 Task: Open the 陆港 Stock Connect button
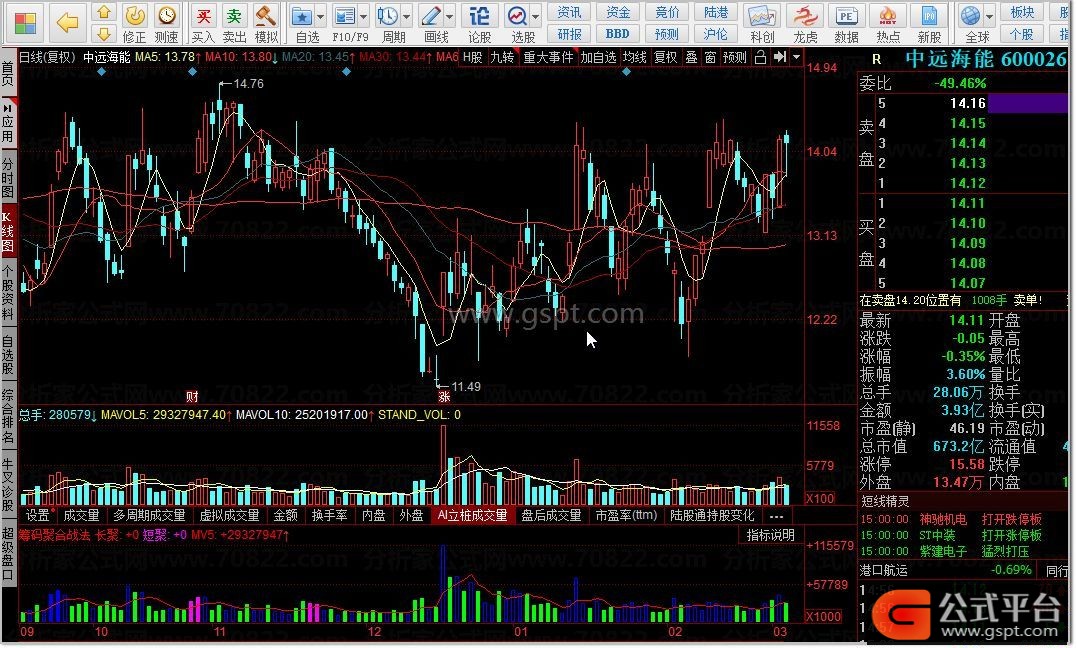click(716, 12)
